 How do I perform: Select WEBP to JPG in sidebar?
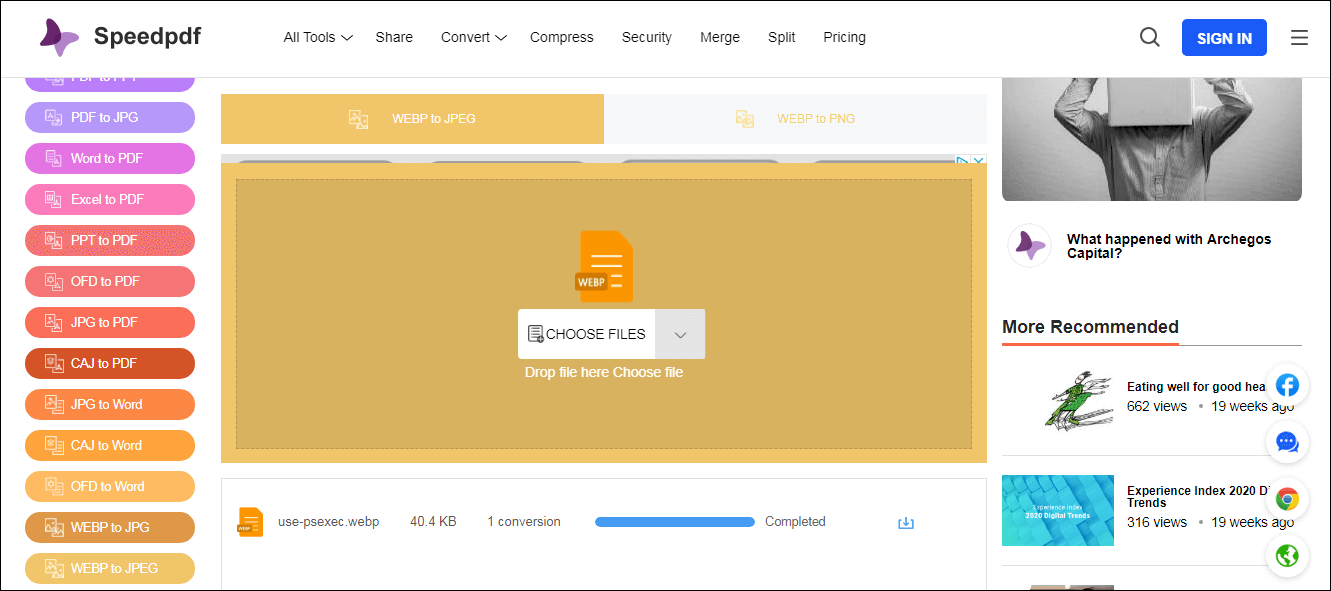tap(110, 527)
